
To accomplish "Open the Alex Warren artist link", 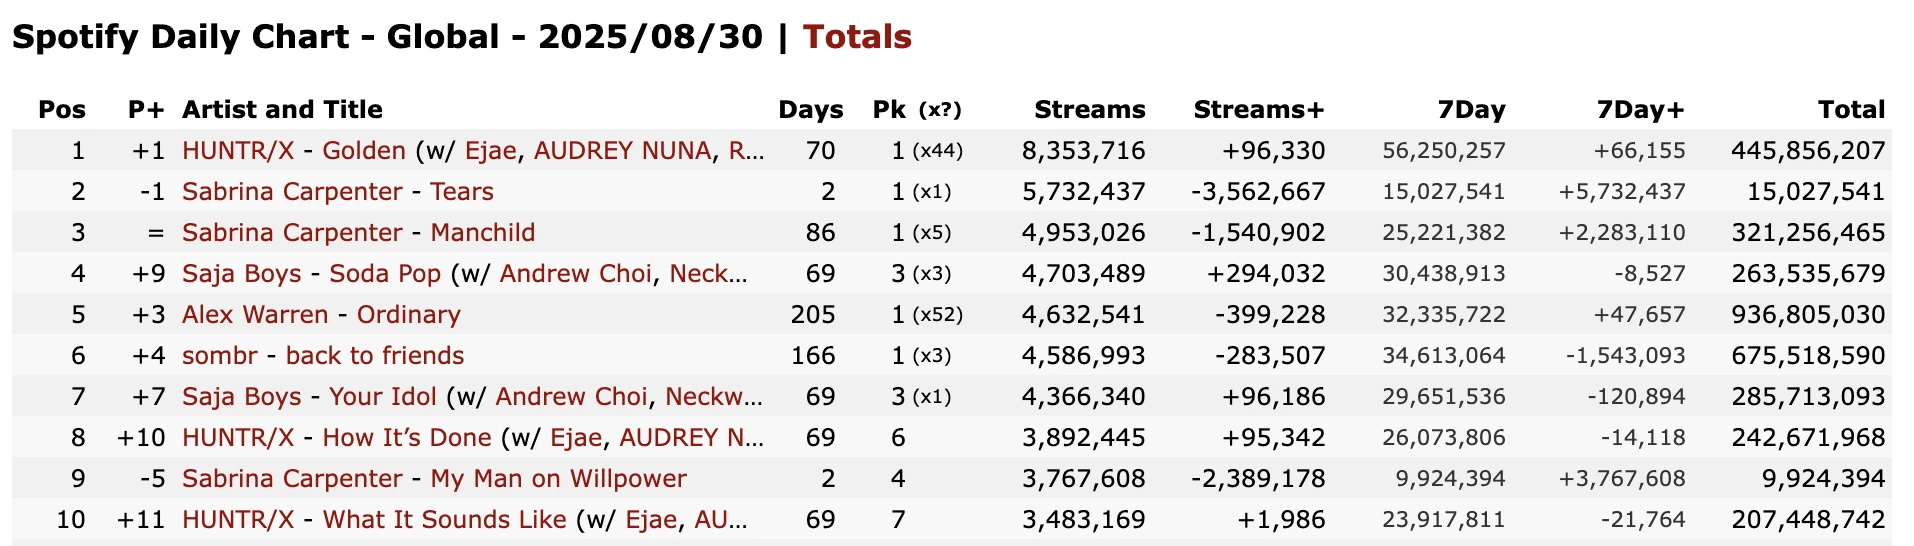I will (x=255, y=315).
